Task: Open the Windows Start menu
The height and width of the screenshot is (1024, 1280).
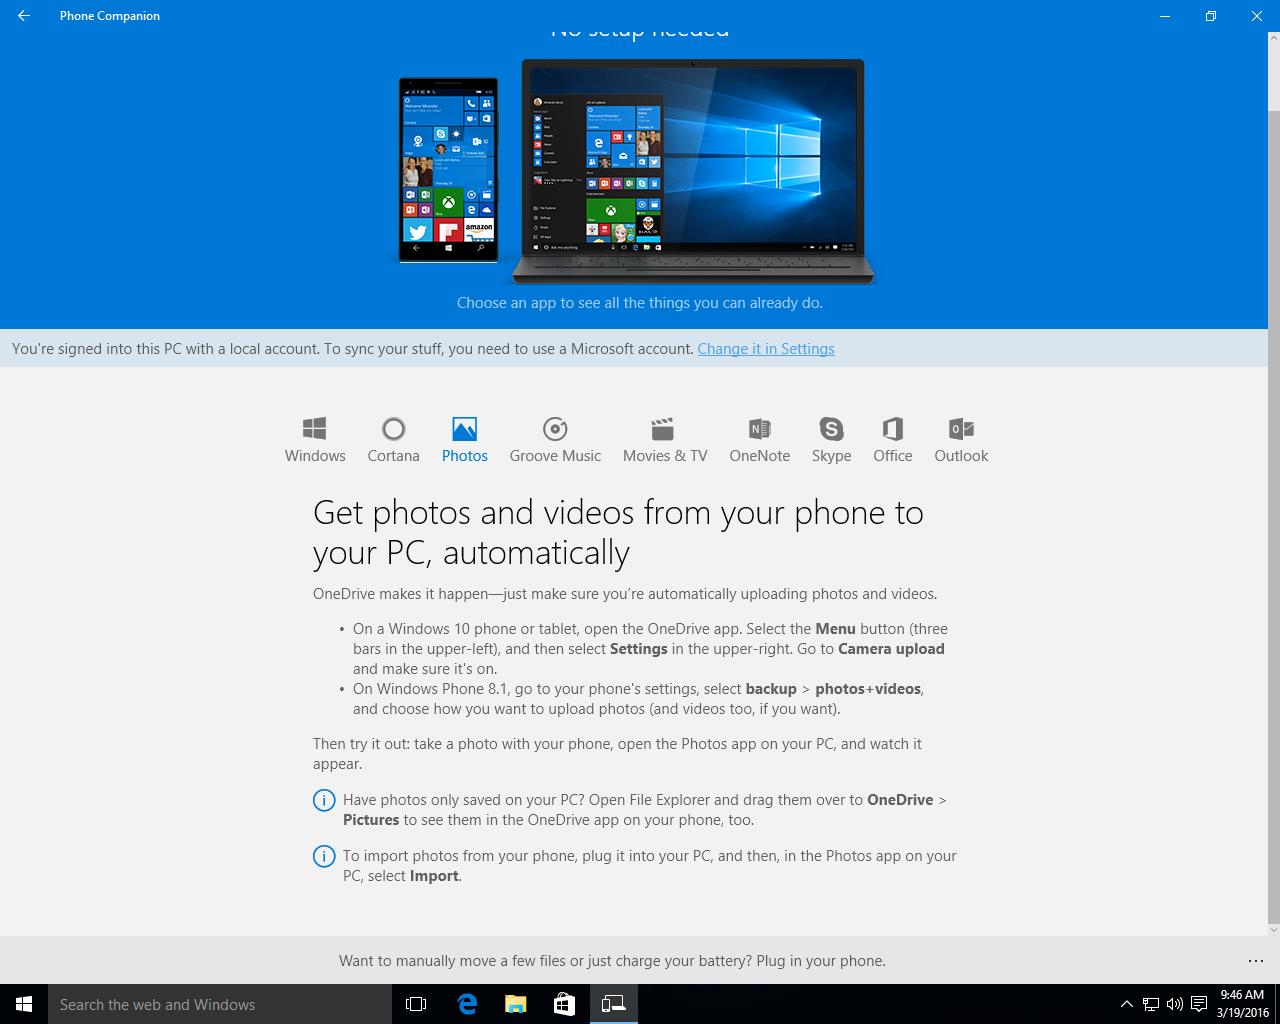Action: pyautogui.click(x=24, y=1004)
